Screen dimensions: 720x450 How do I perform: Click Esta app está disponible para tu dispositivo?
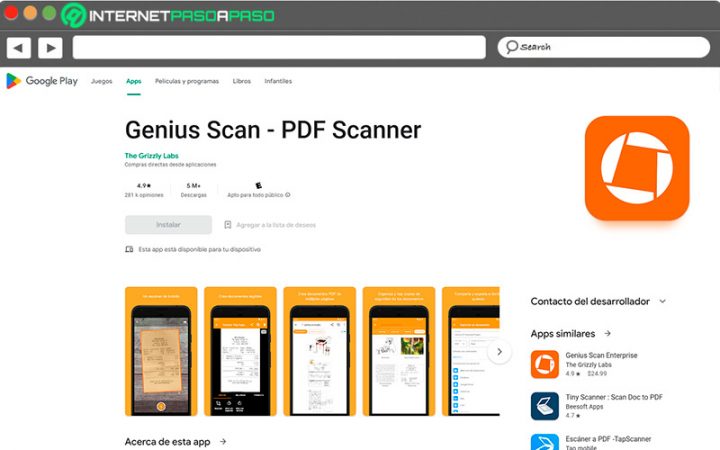pos(200,249)
